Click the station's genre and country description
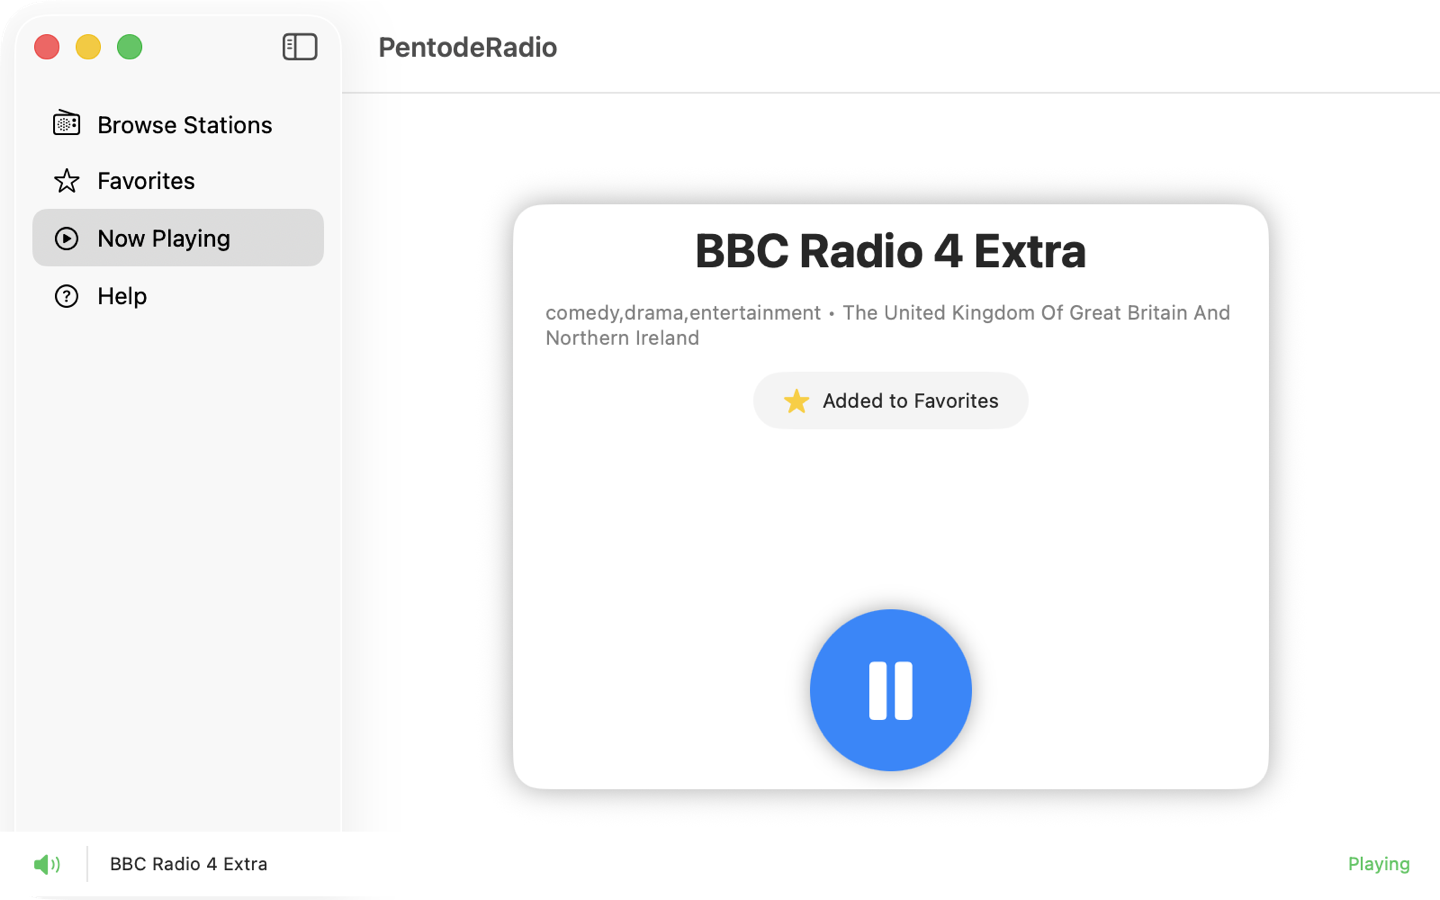The height and width of the screenshot is (900, 1440). point(888,325)
